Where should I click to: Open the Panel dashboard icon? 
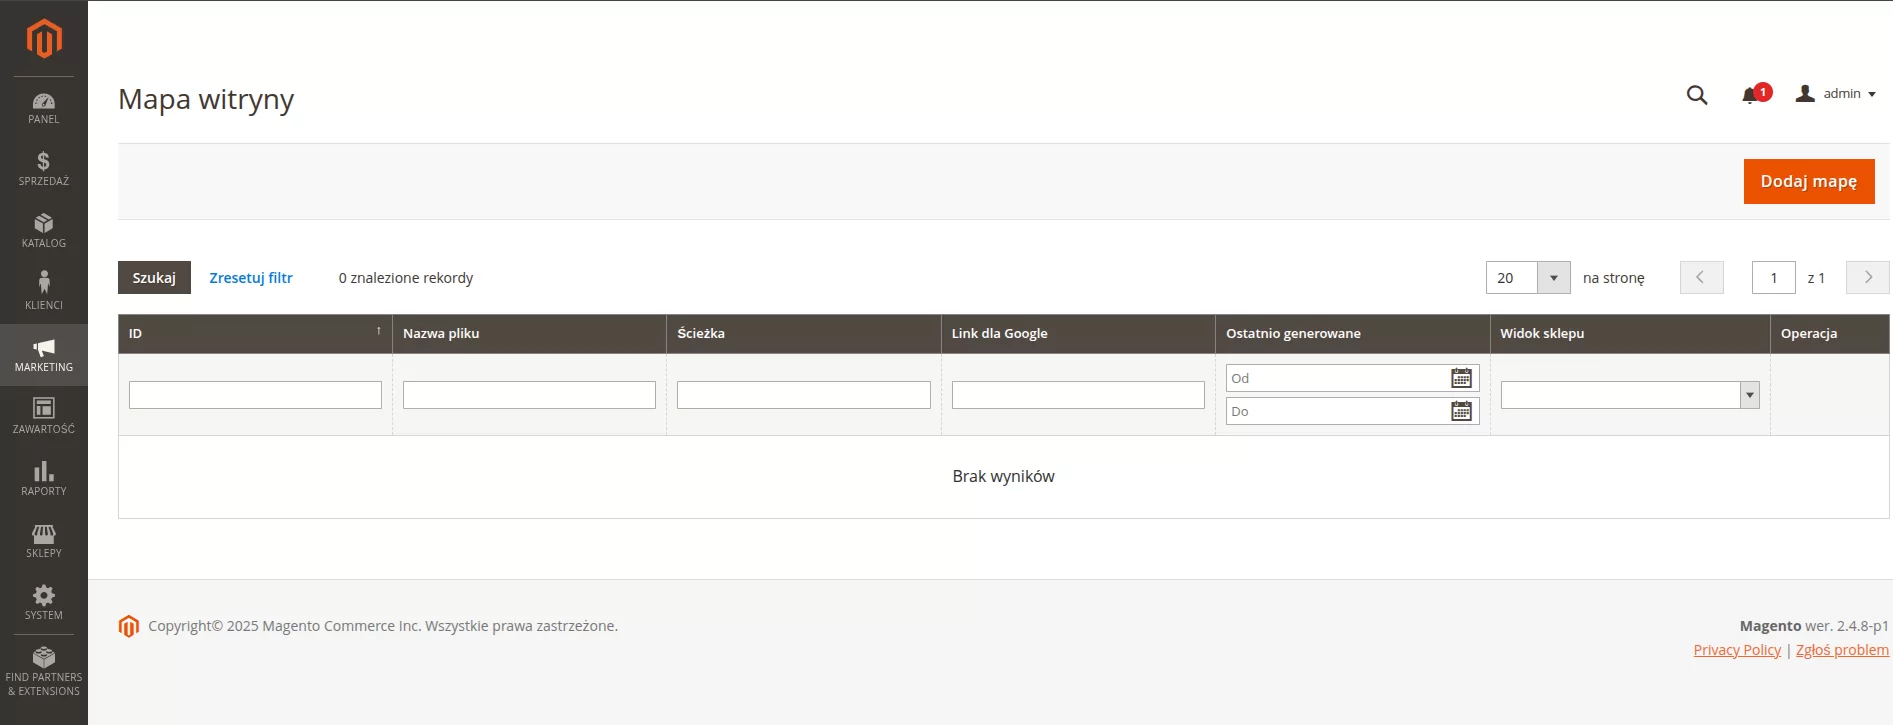click(44, 108)
